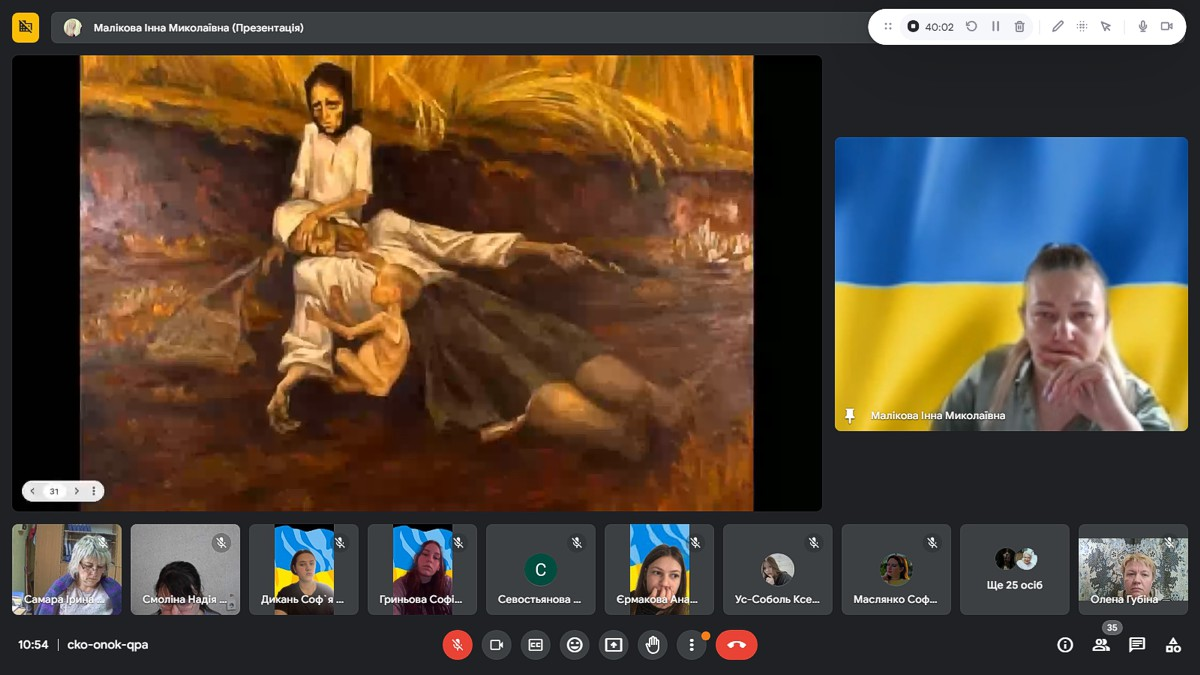The image size is (1200, 675).
Task: Toggle the Meet camera button
Action: [x=497, y=645]
